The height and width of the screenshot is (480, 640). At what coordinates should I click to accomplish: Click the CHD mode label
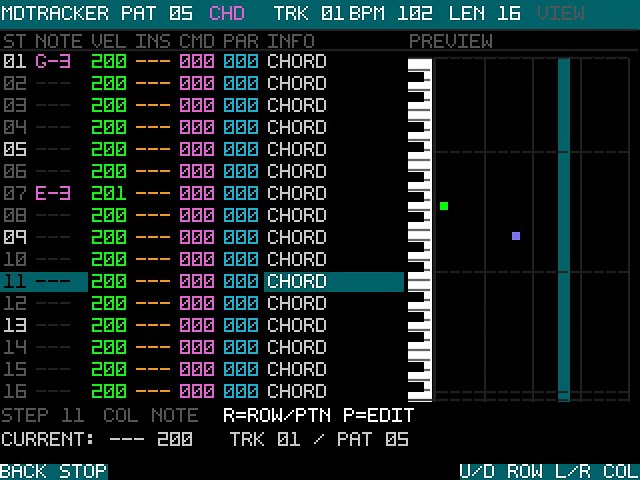(227, 13)
